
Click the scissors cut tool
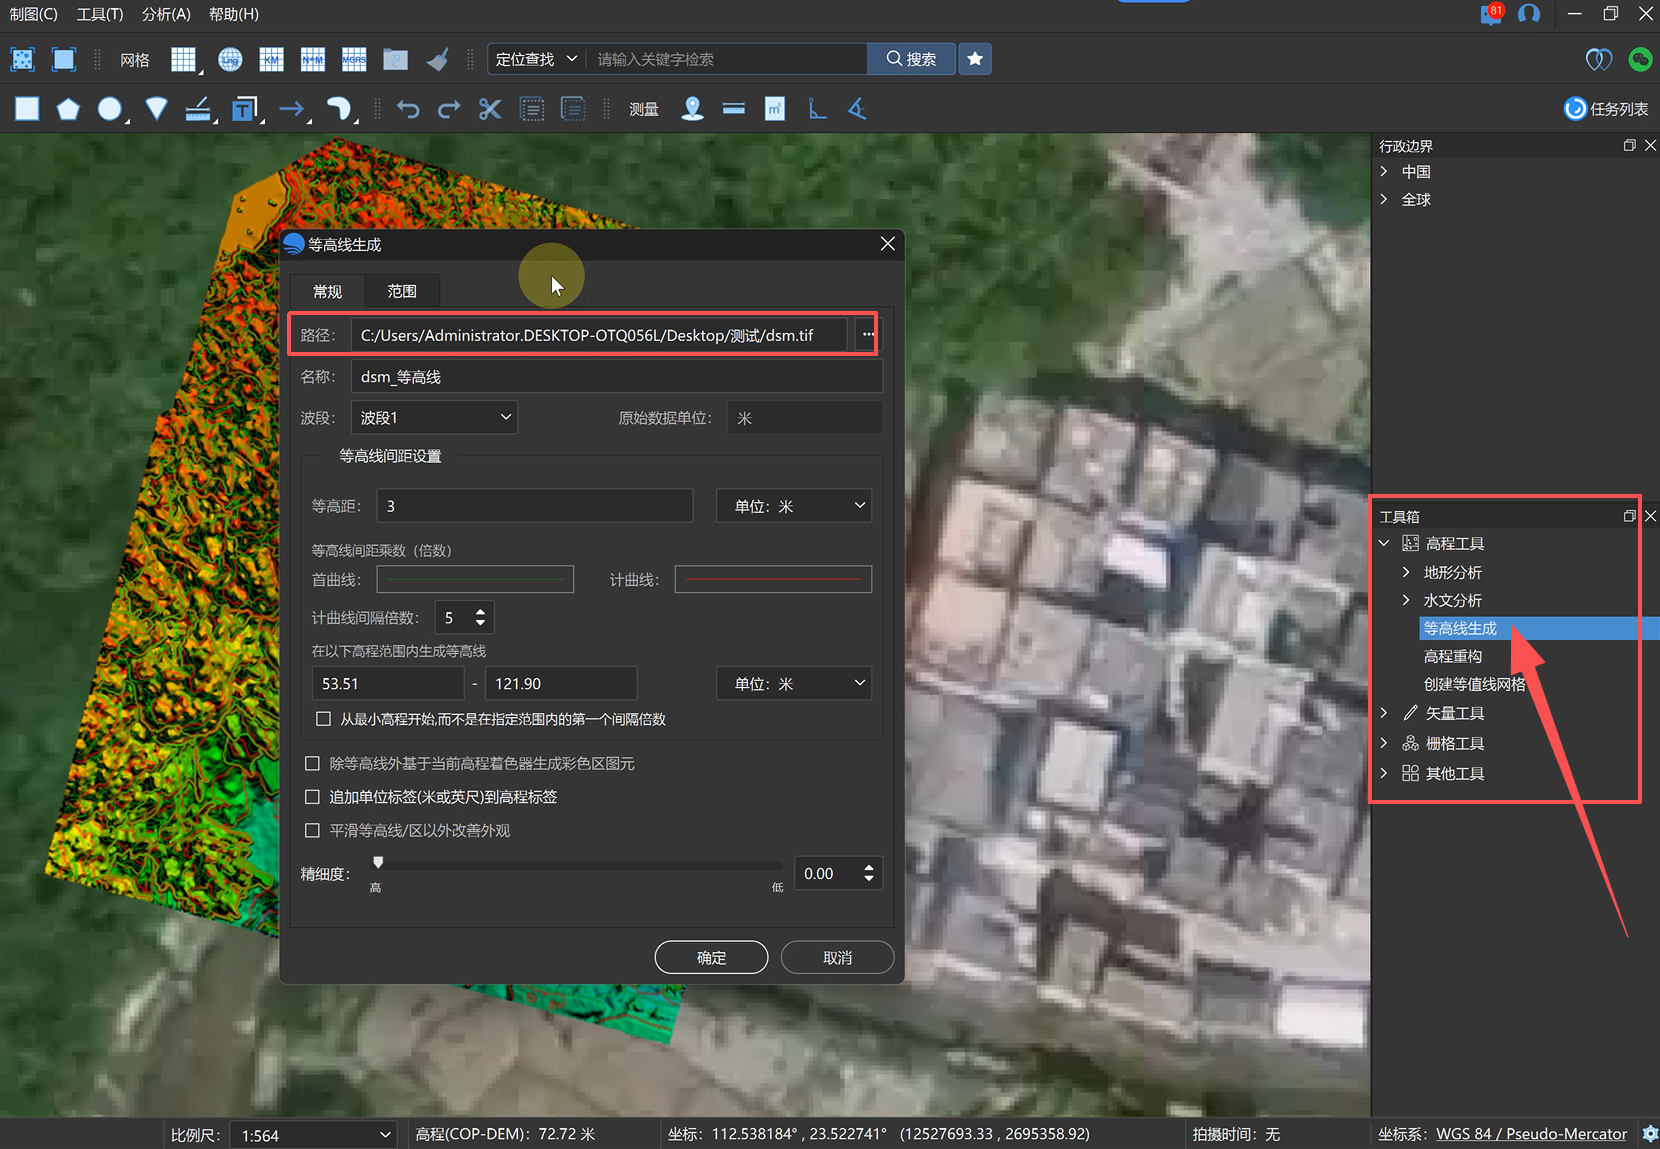490,108
